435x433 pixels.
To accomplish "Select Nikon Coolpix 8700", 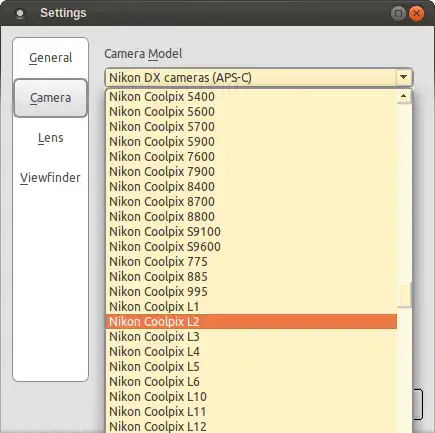I will click(x=251, y=202).
